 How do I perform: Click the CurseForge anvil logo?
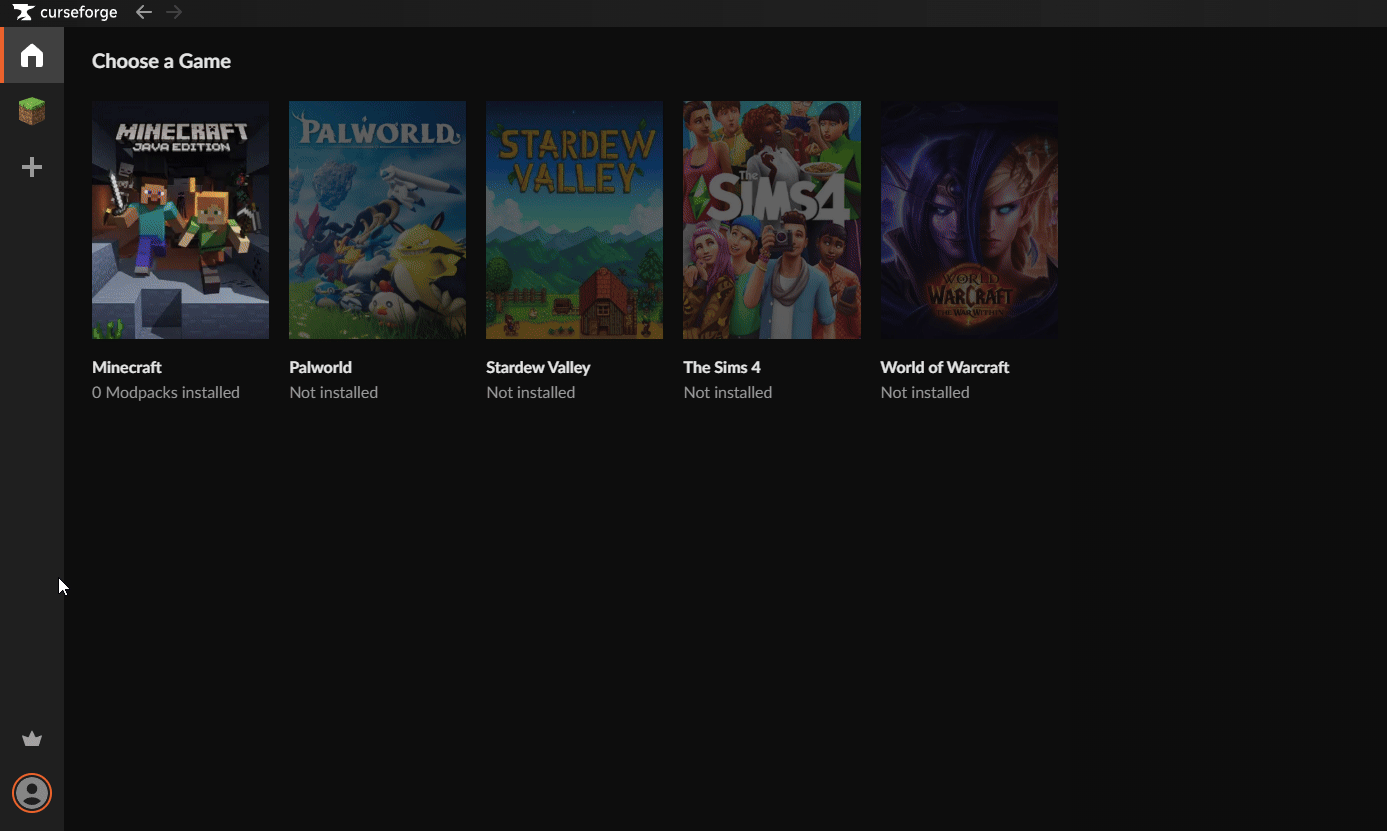click(23, 13)
